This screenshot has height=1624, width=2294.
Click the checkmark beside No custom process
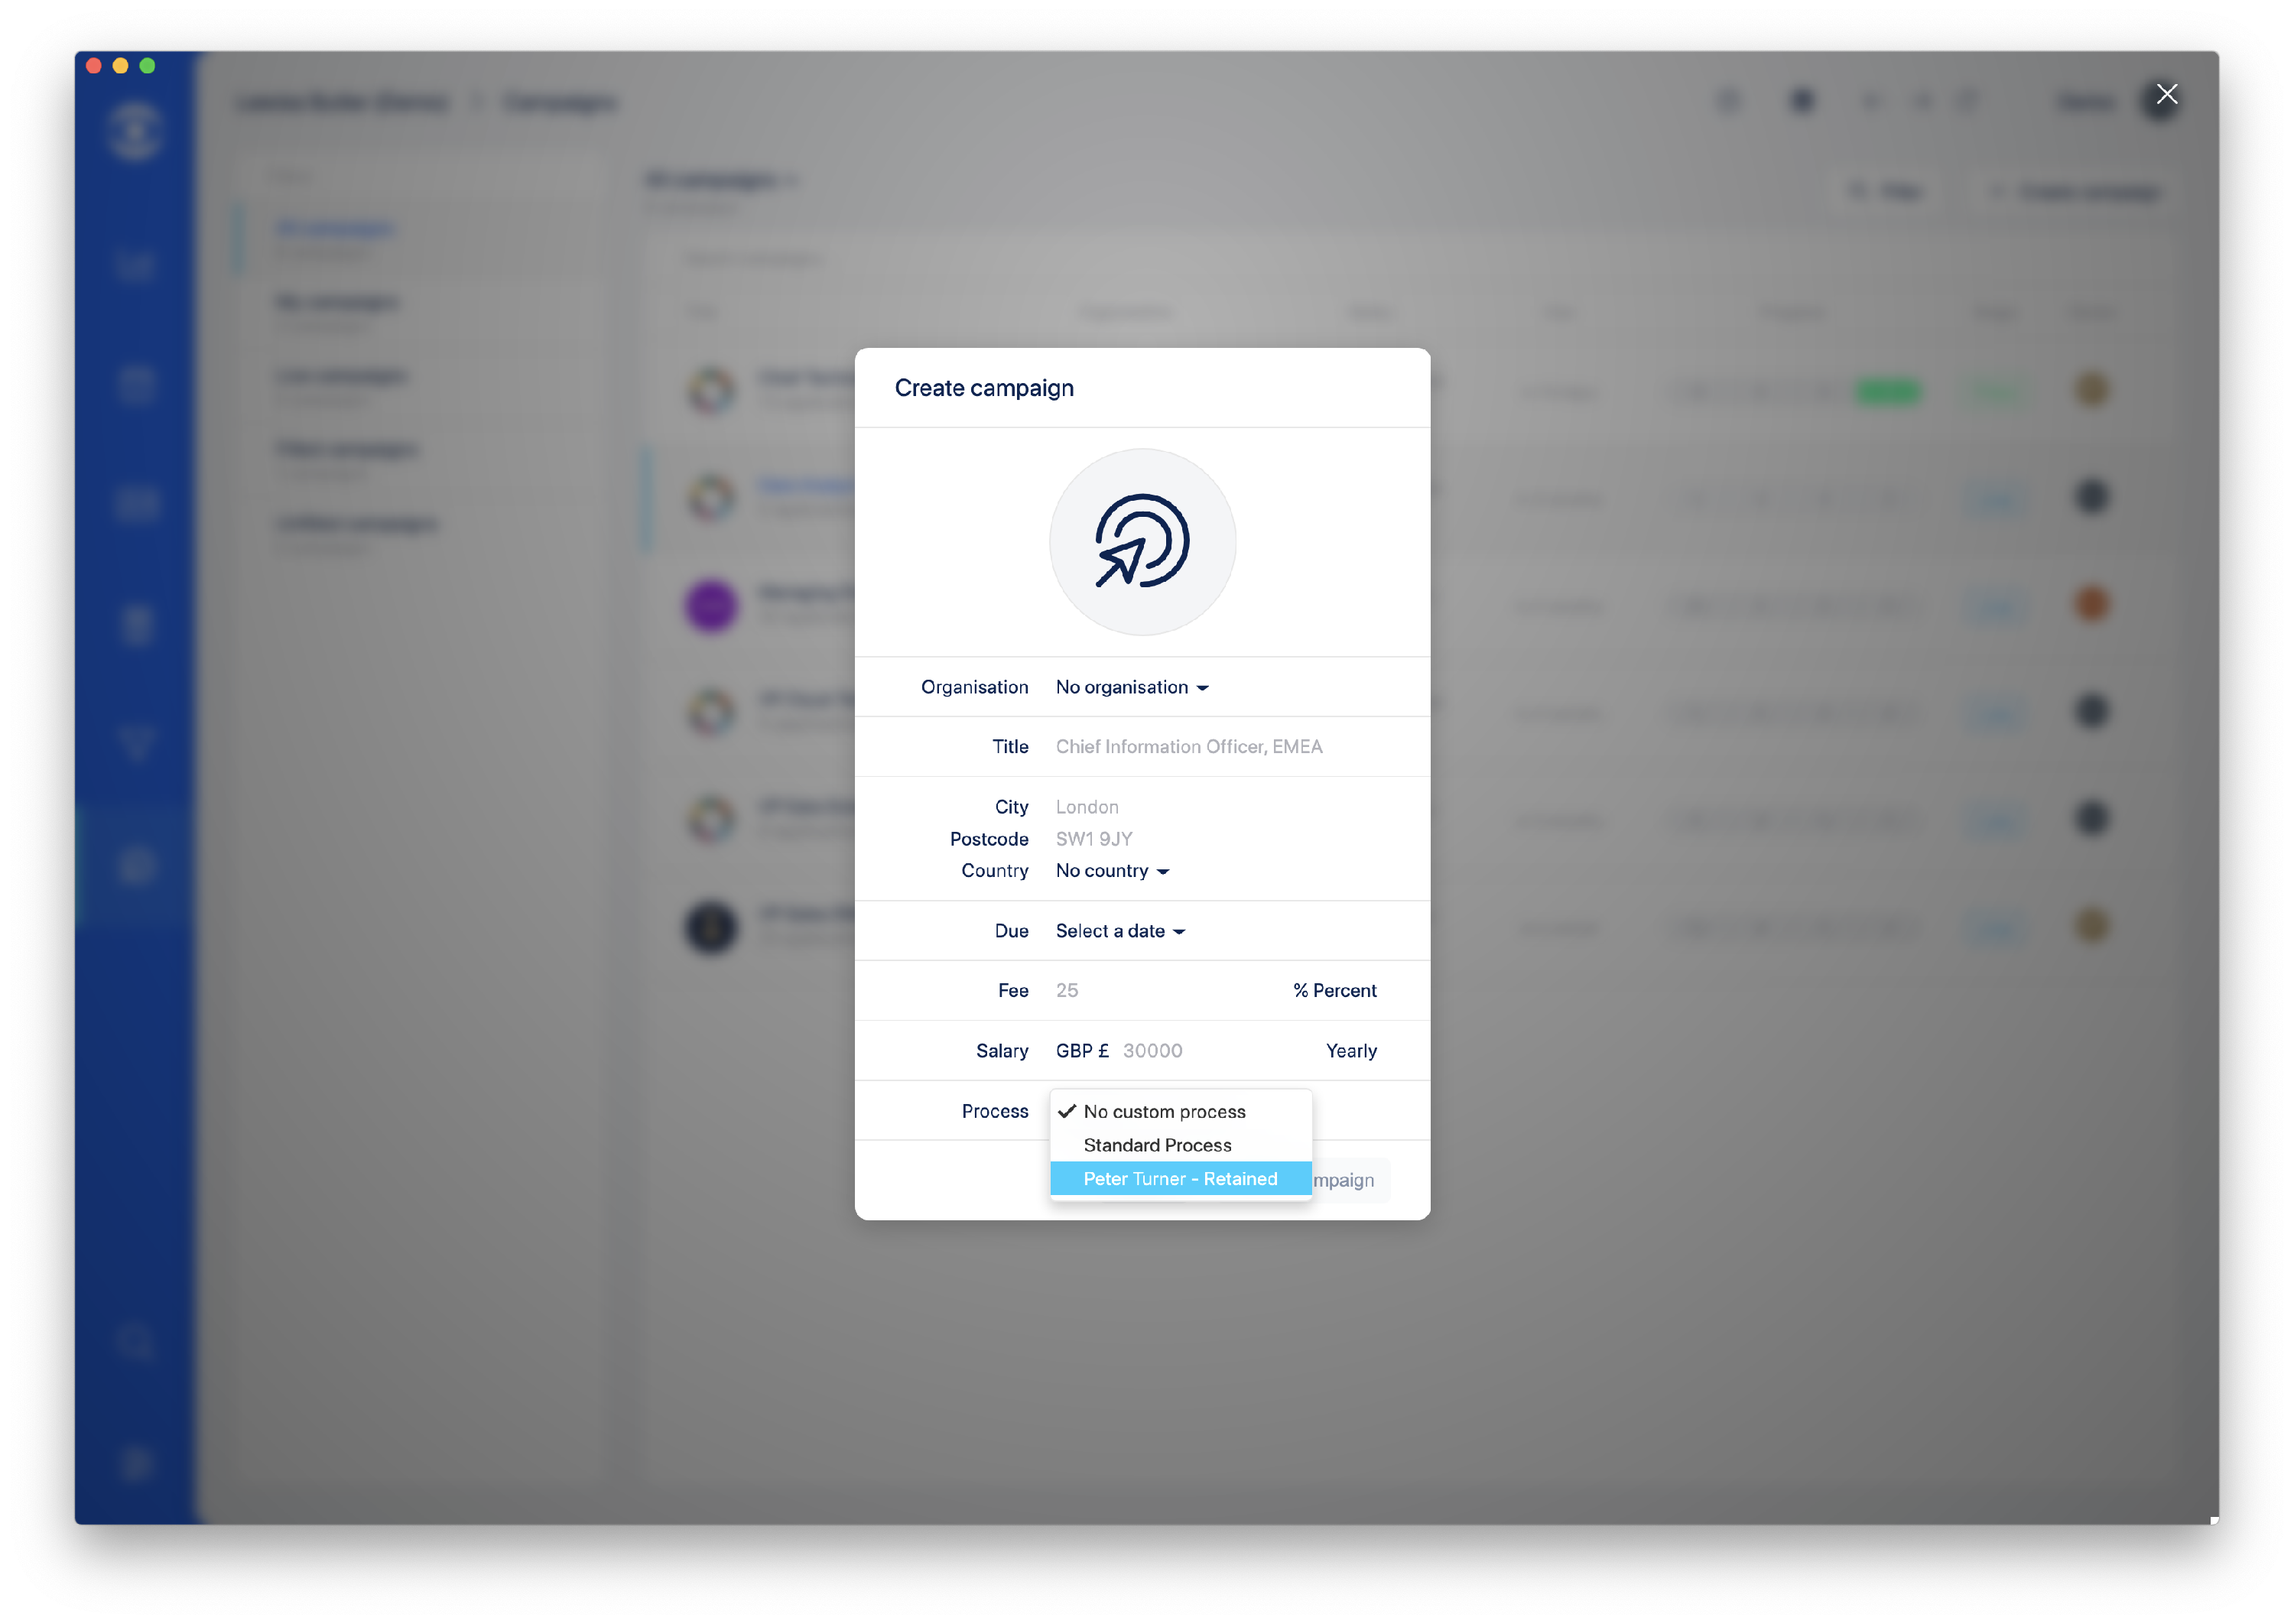click(1067, 1111)
